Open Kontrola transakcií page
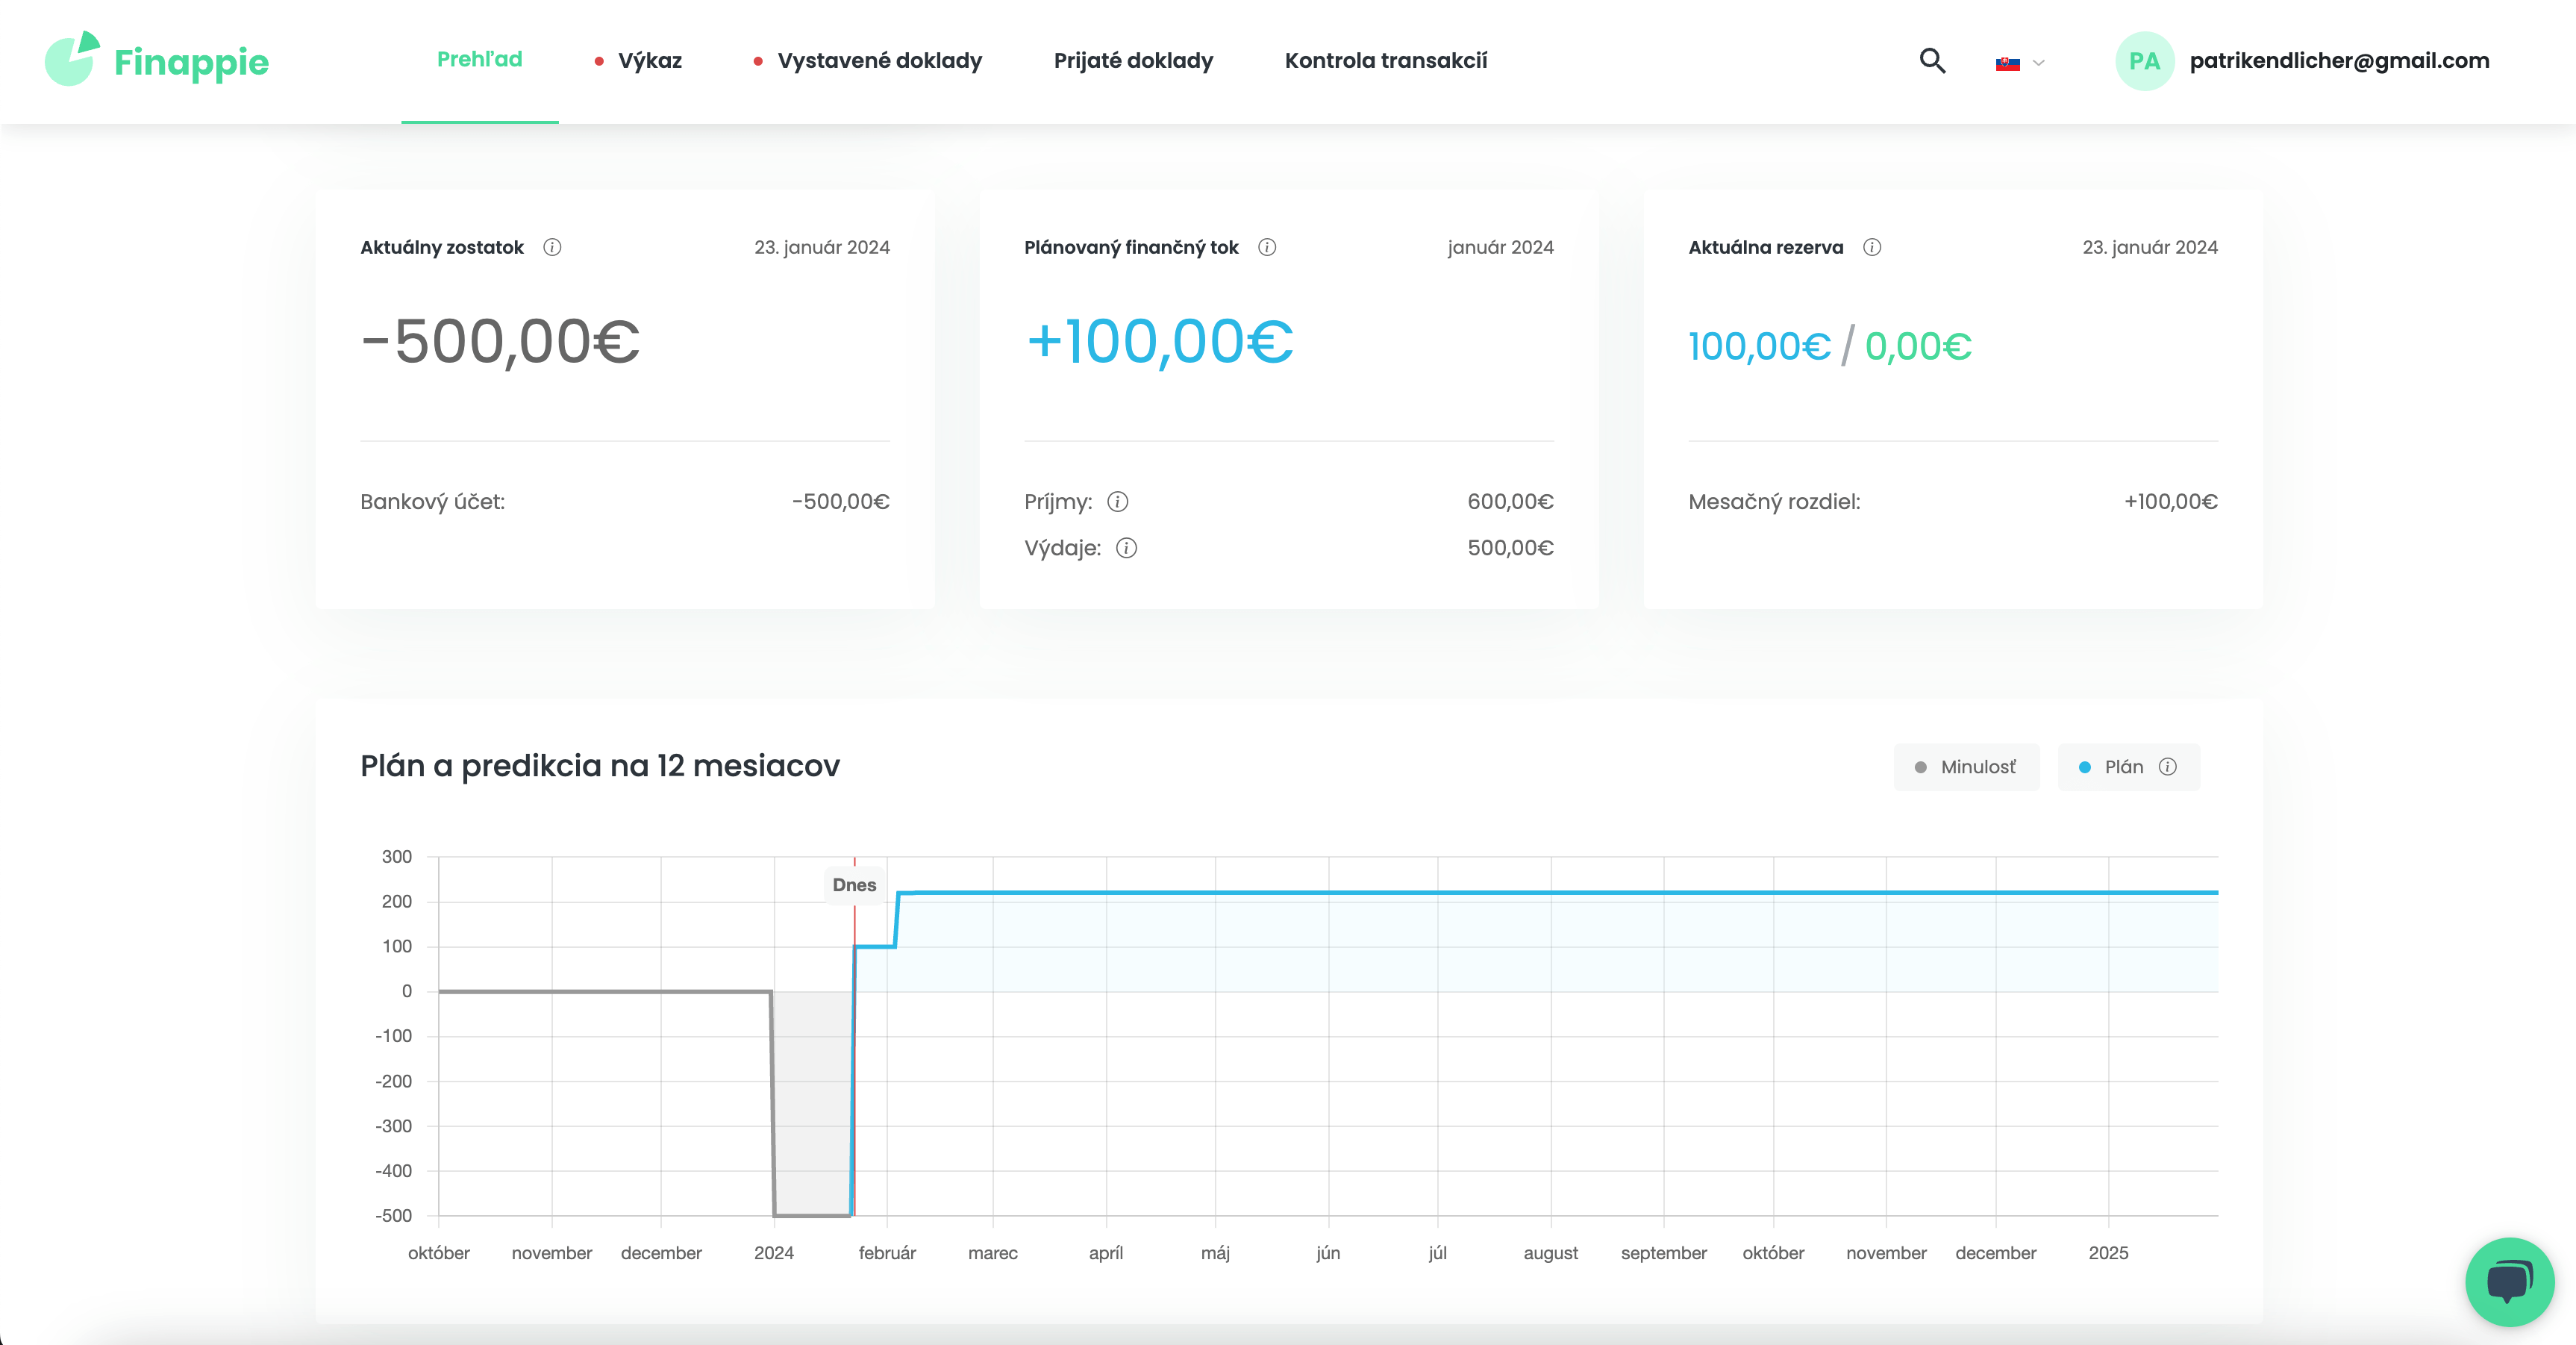This screenshot has width=2576, height=1345. (1386, 61)
